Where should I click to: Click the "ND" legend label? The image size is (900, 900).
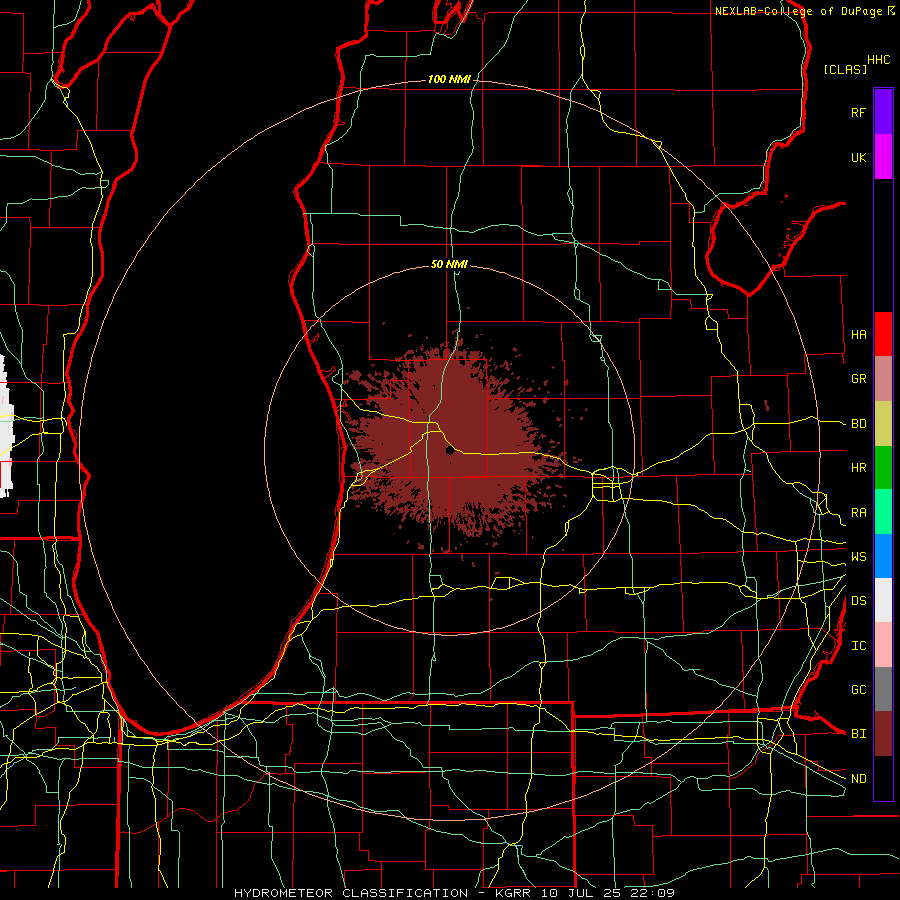click(858, 779)
